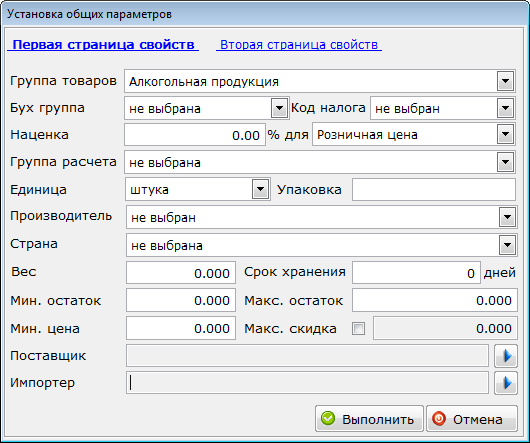Click the Вес value field
The image size is (530, 443).
tap(181, 273)
